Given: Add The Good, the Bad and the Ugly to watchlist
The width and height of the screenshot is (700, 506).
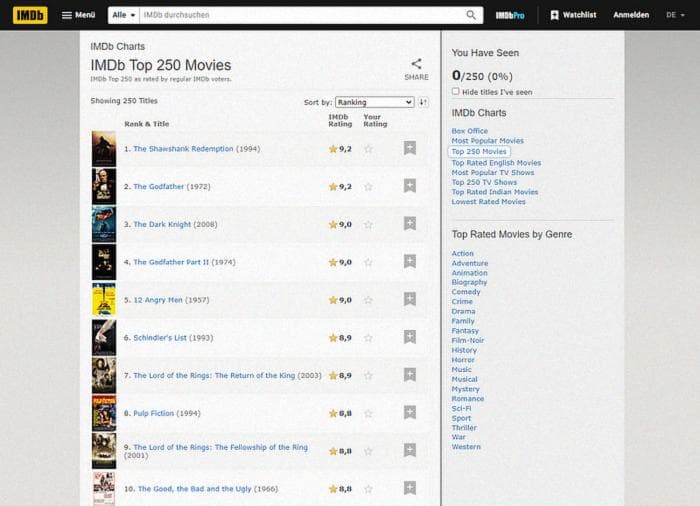Looking at the screenshot, I should pyautogui.click(x=410, y=488).
